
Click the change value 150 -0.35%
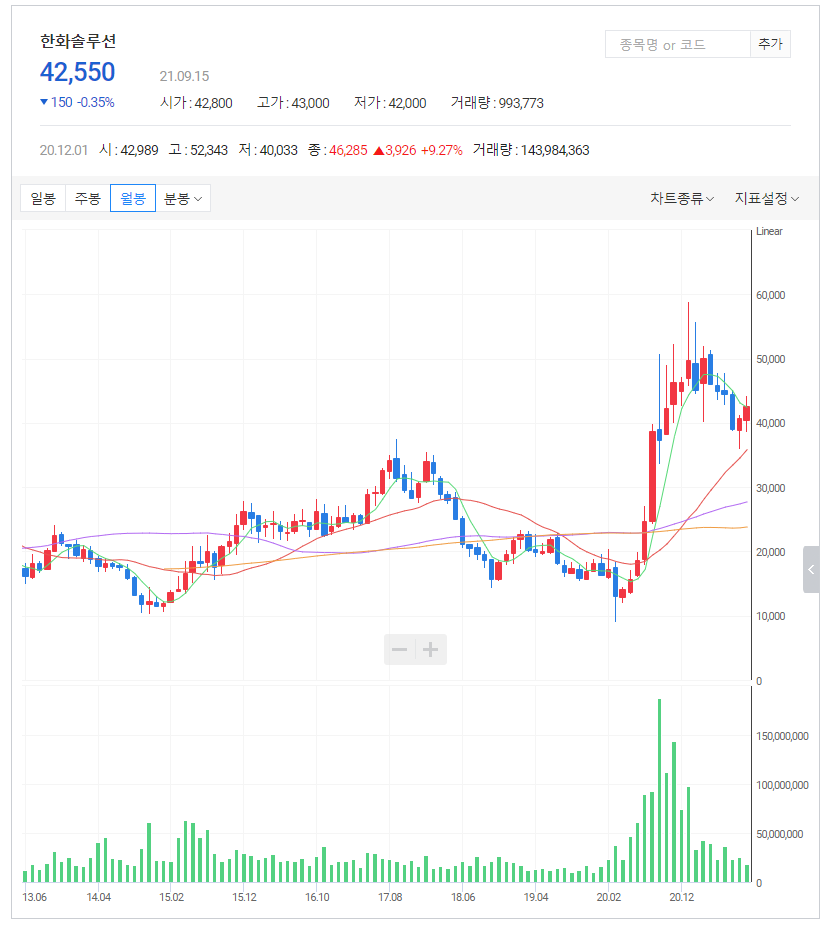pyautogui.click(x=77, y=102)
